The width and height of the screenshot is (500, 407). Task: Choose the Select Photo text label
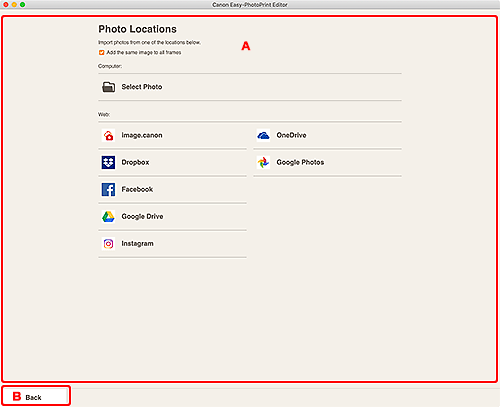point(142,87)
